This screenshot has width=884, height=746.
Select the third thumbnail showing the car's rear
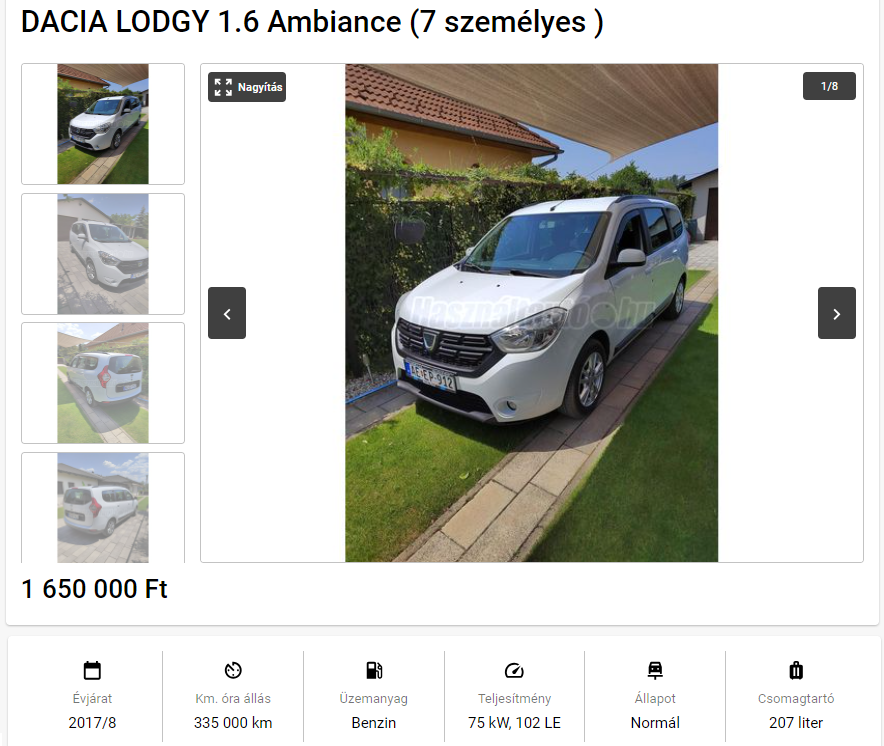(x=103, y=383)
